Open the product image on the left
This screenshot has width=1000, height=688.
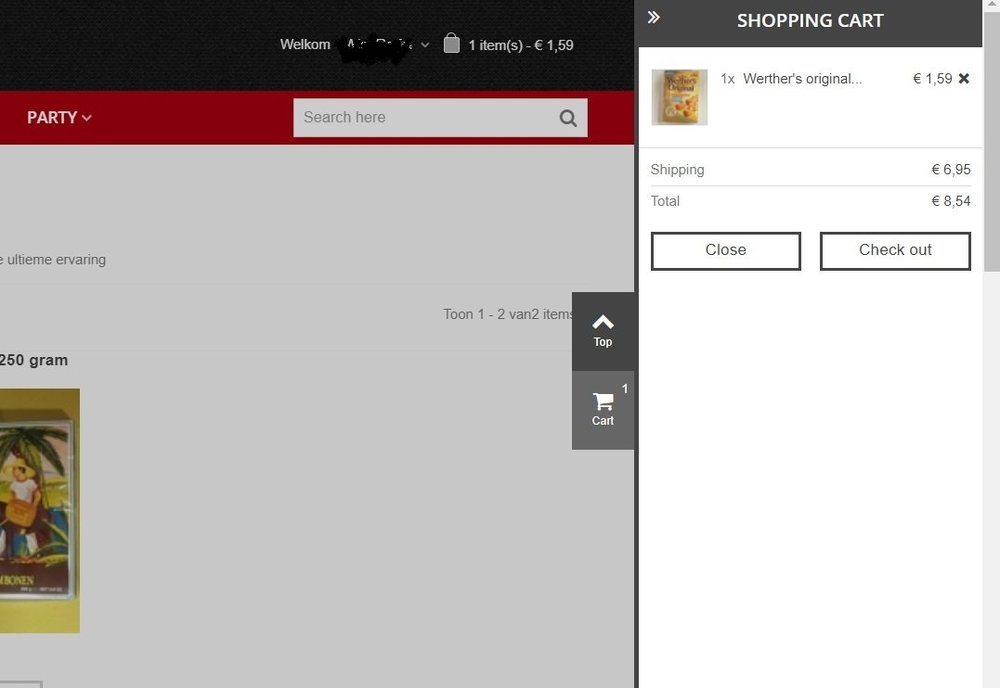pyautogui.click(x=38, y=510)
